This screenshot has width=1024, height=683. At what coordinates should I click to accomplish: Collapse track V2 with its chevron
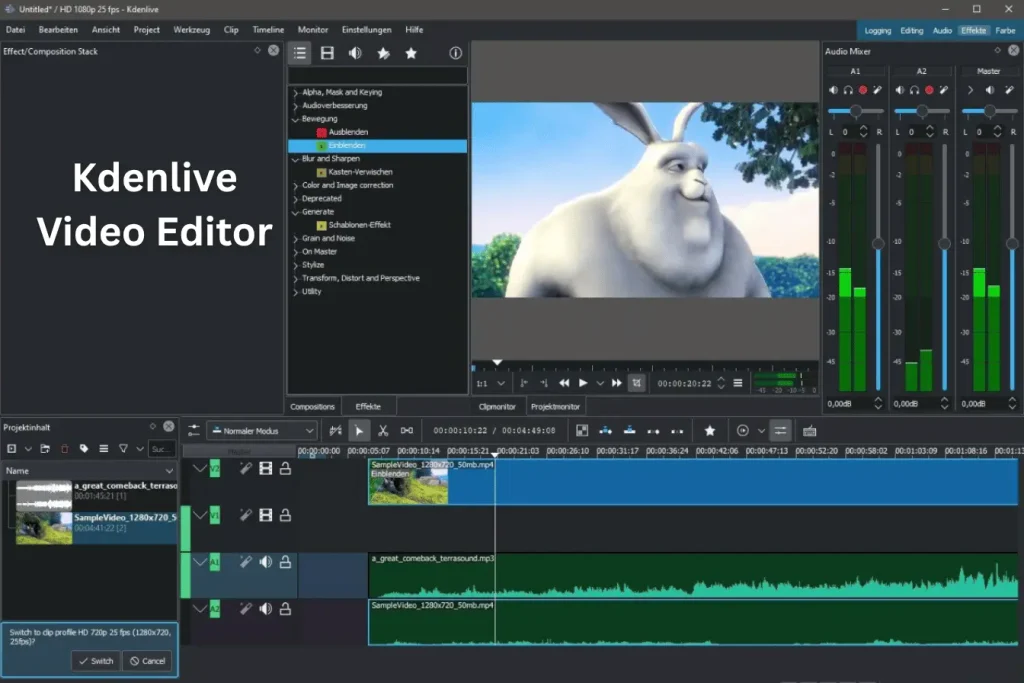[200, 468]
